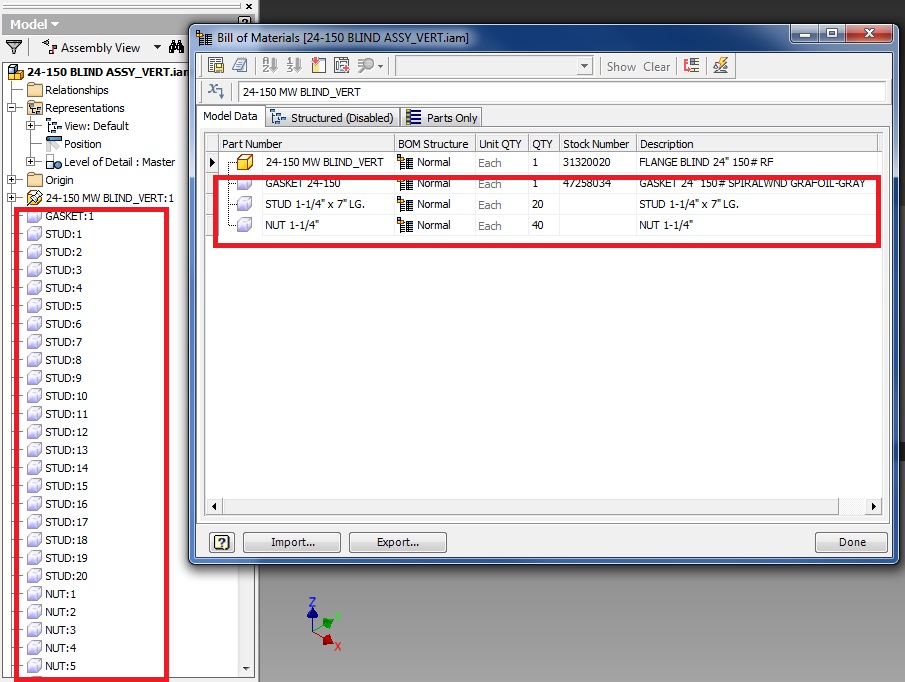Click the numeric sort icon in BOM toolbar

pyautogui.click(x=291, y=65)
